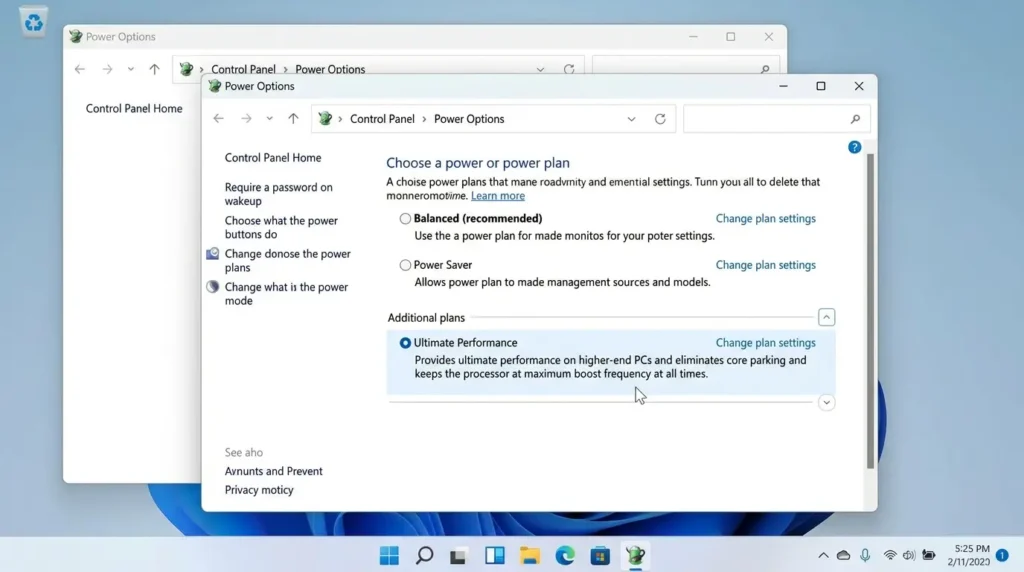This screenshot has height=572, width=1024.
Task: Open Change plan settings for Power Saver
Action: 765,265
